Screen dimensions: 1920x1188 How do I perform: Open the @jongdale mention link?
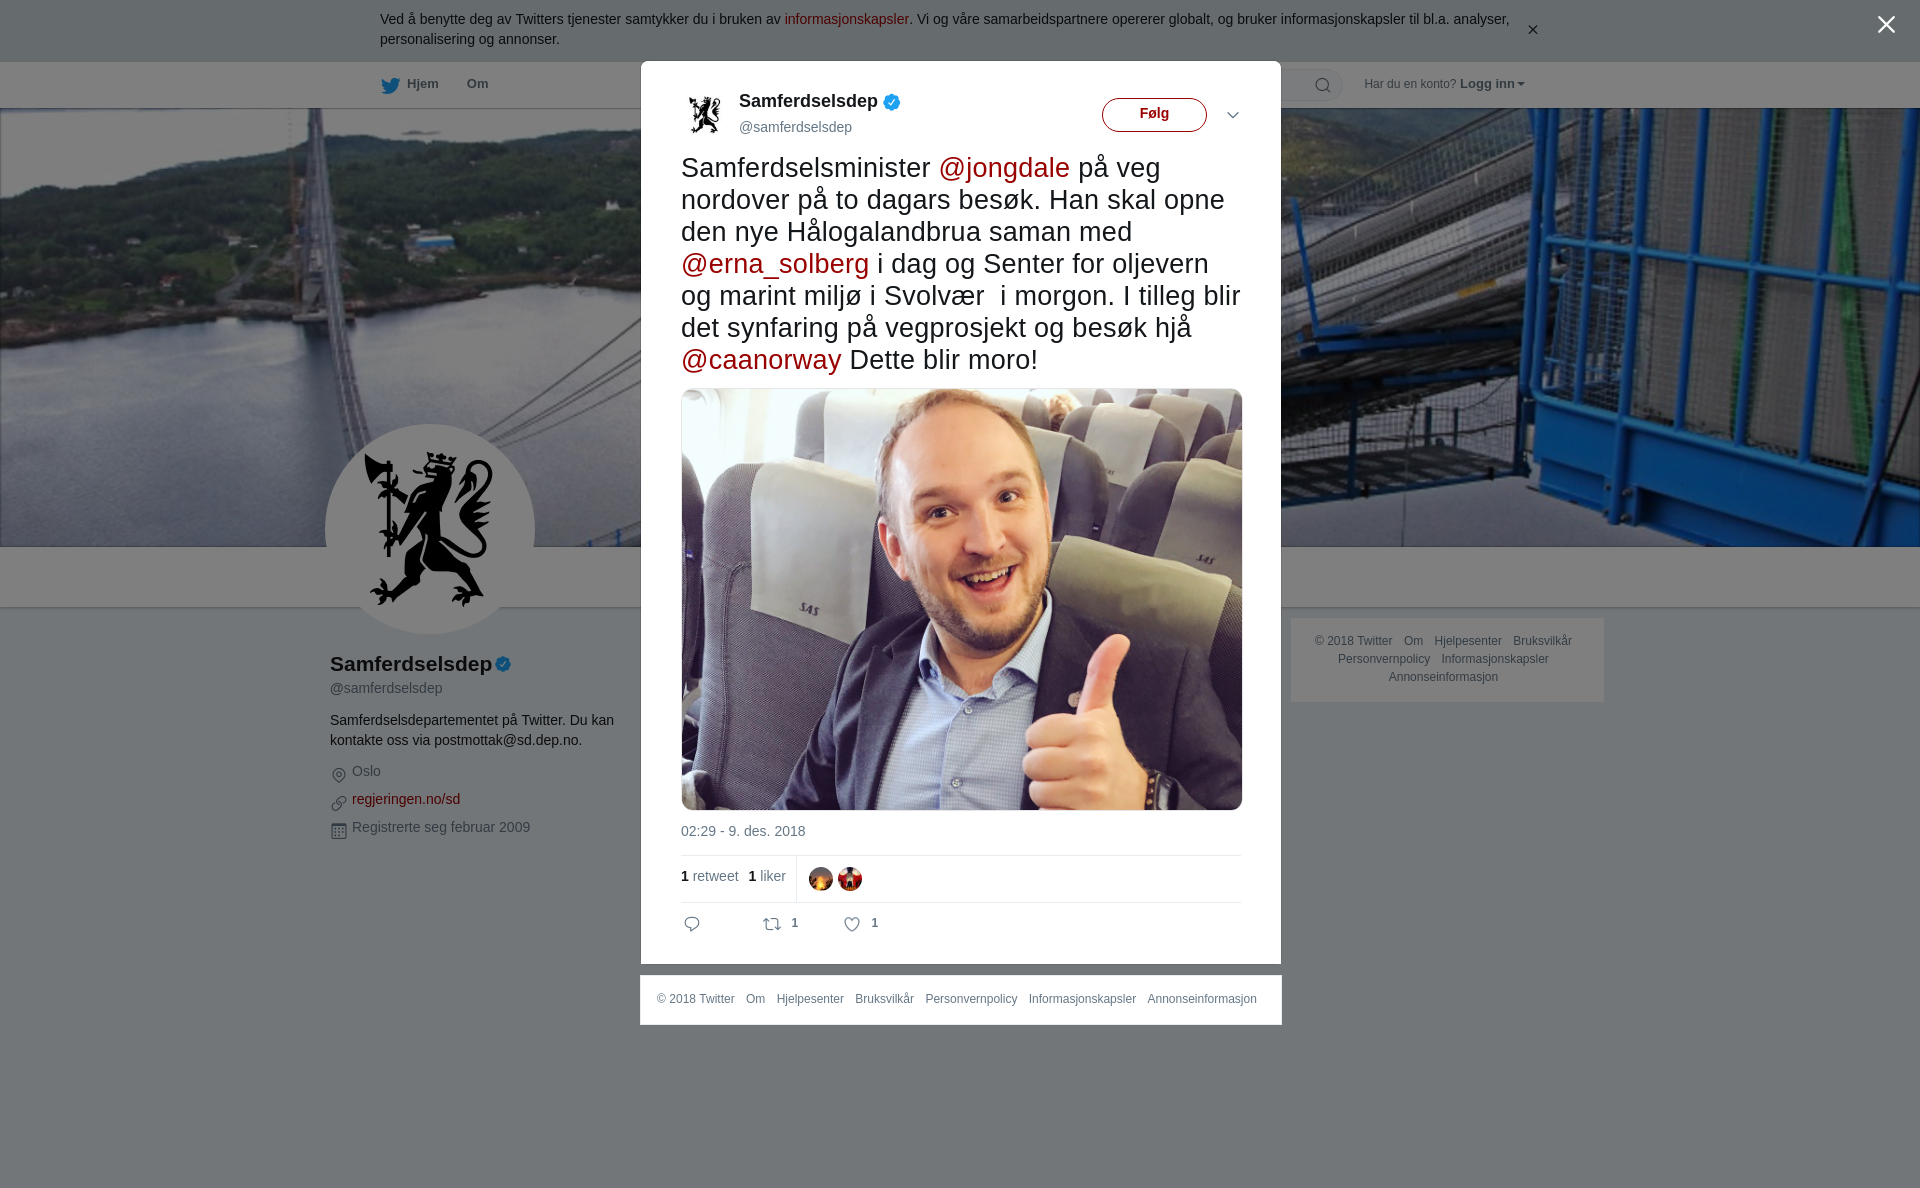point(1004,168)
